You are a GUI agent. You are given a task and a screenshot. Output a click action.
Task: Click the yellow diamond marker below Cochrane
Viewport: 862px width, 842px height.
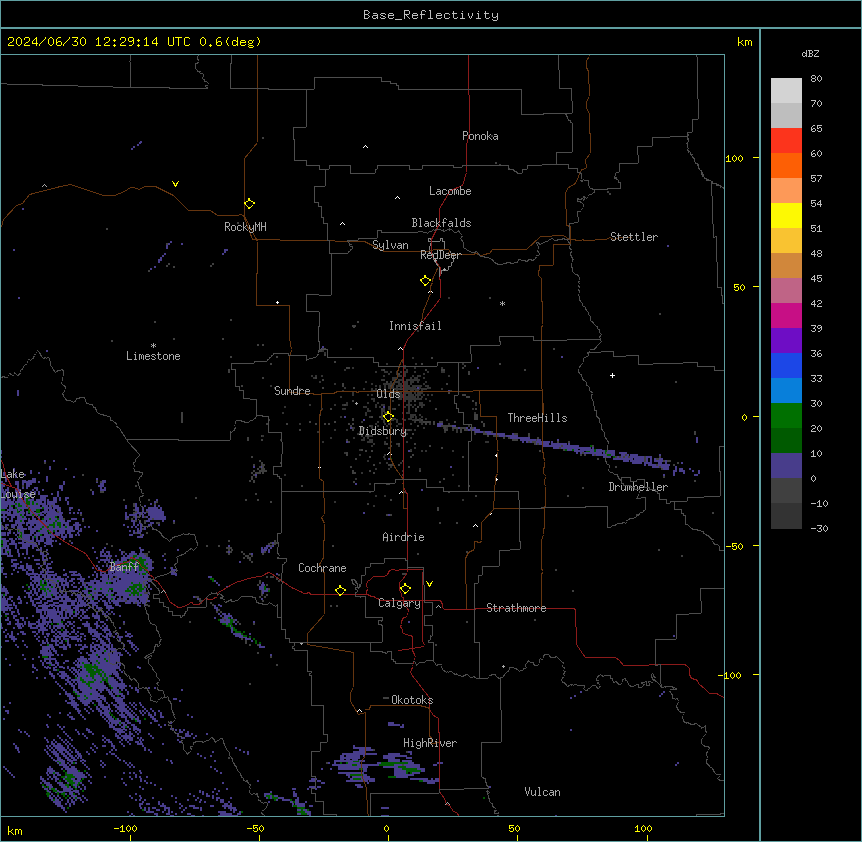click(340, 590)
